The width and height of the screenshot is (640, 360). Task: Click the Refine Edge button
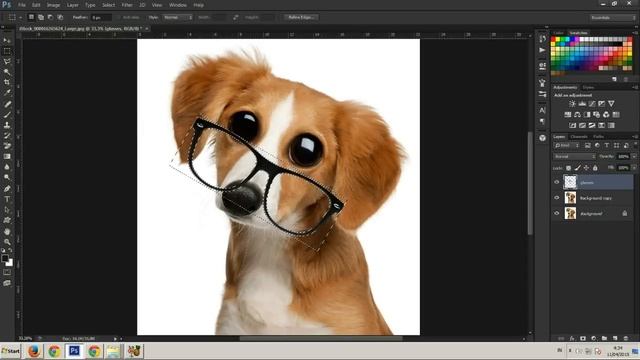[x=301, y=18]
